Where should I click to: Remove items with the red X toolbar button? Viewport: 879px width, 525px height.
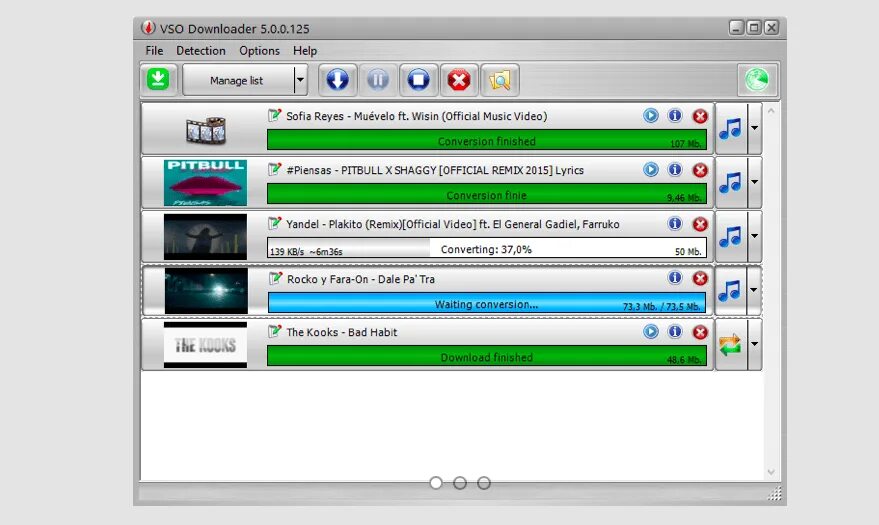click(x=459, y=80)
